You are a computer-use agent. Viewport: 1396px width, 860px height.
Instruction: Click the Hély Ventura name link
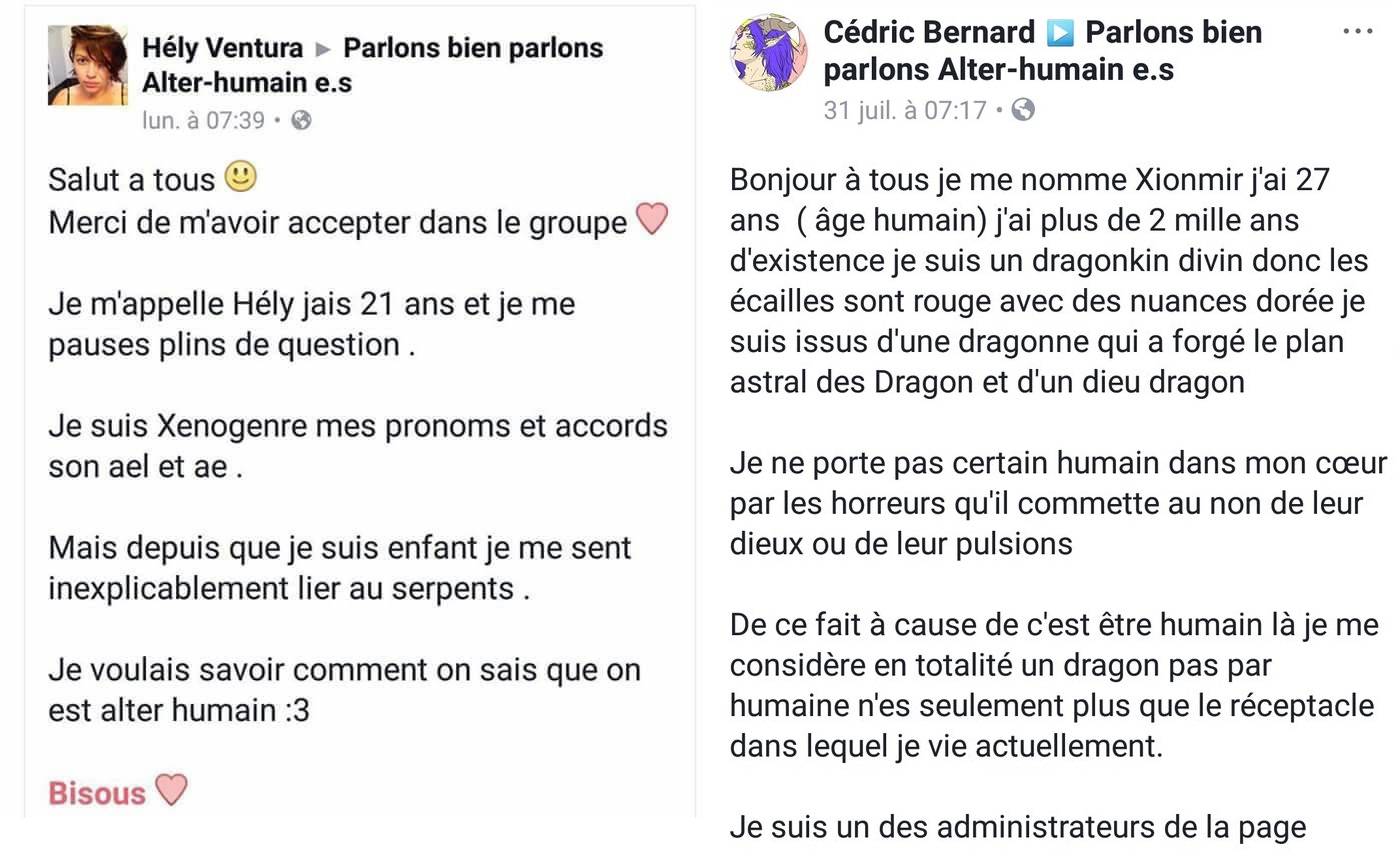pos(222,47)
